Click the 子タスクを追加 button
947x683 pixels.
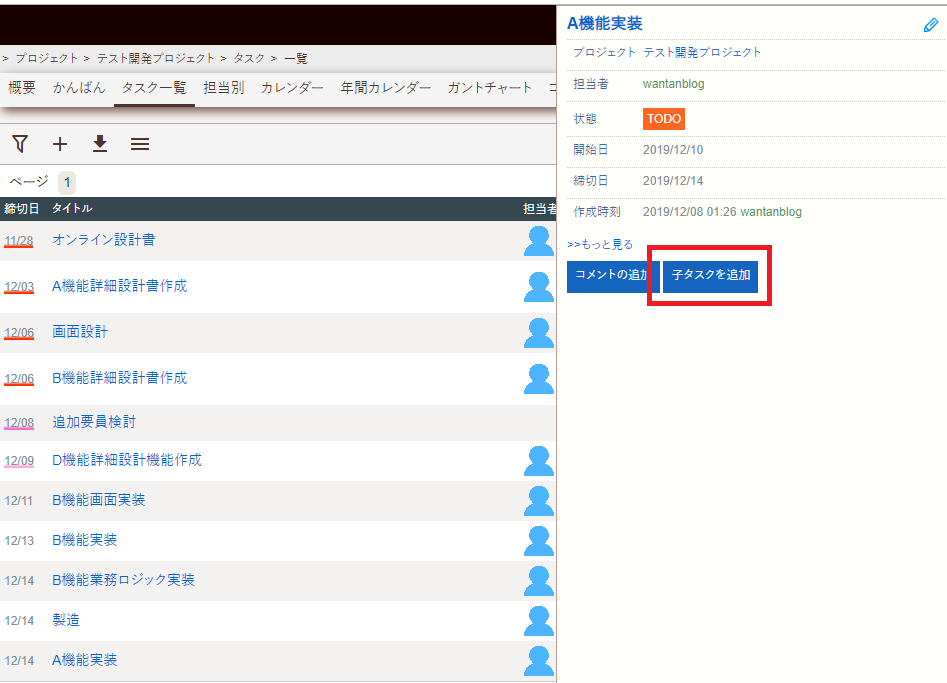point(710,277)
